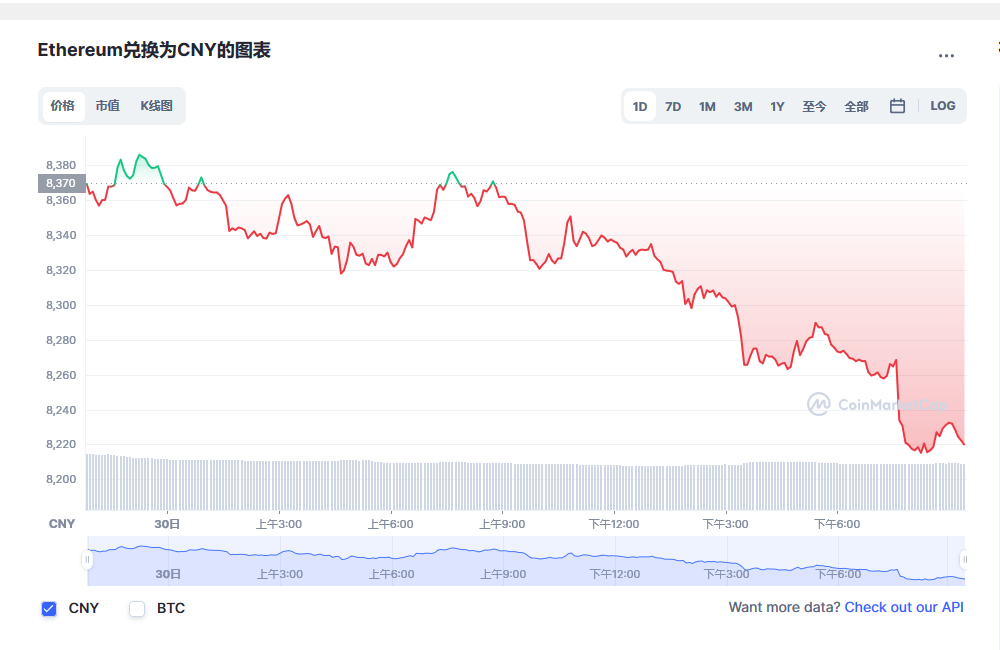
Task: Click the 8,200 y-axis price label
Action: click(x=61, y=480)
